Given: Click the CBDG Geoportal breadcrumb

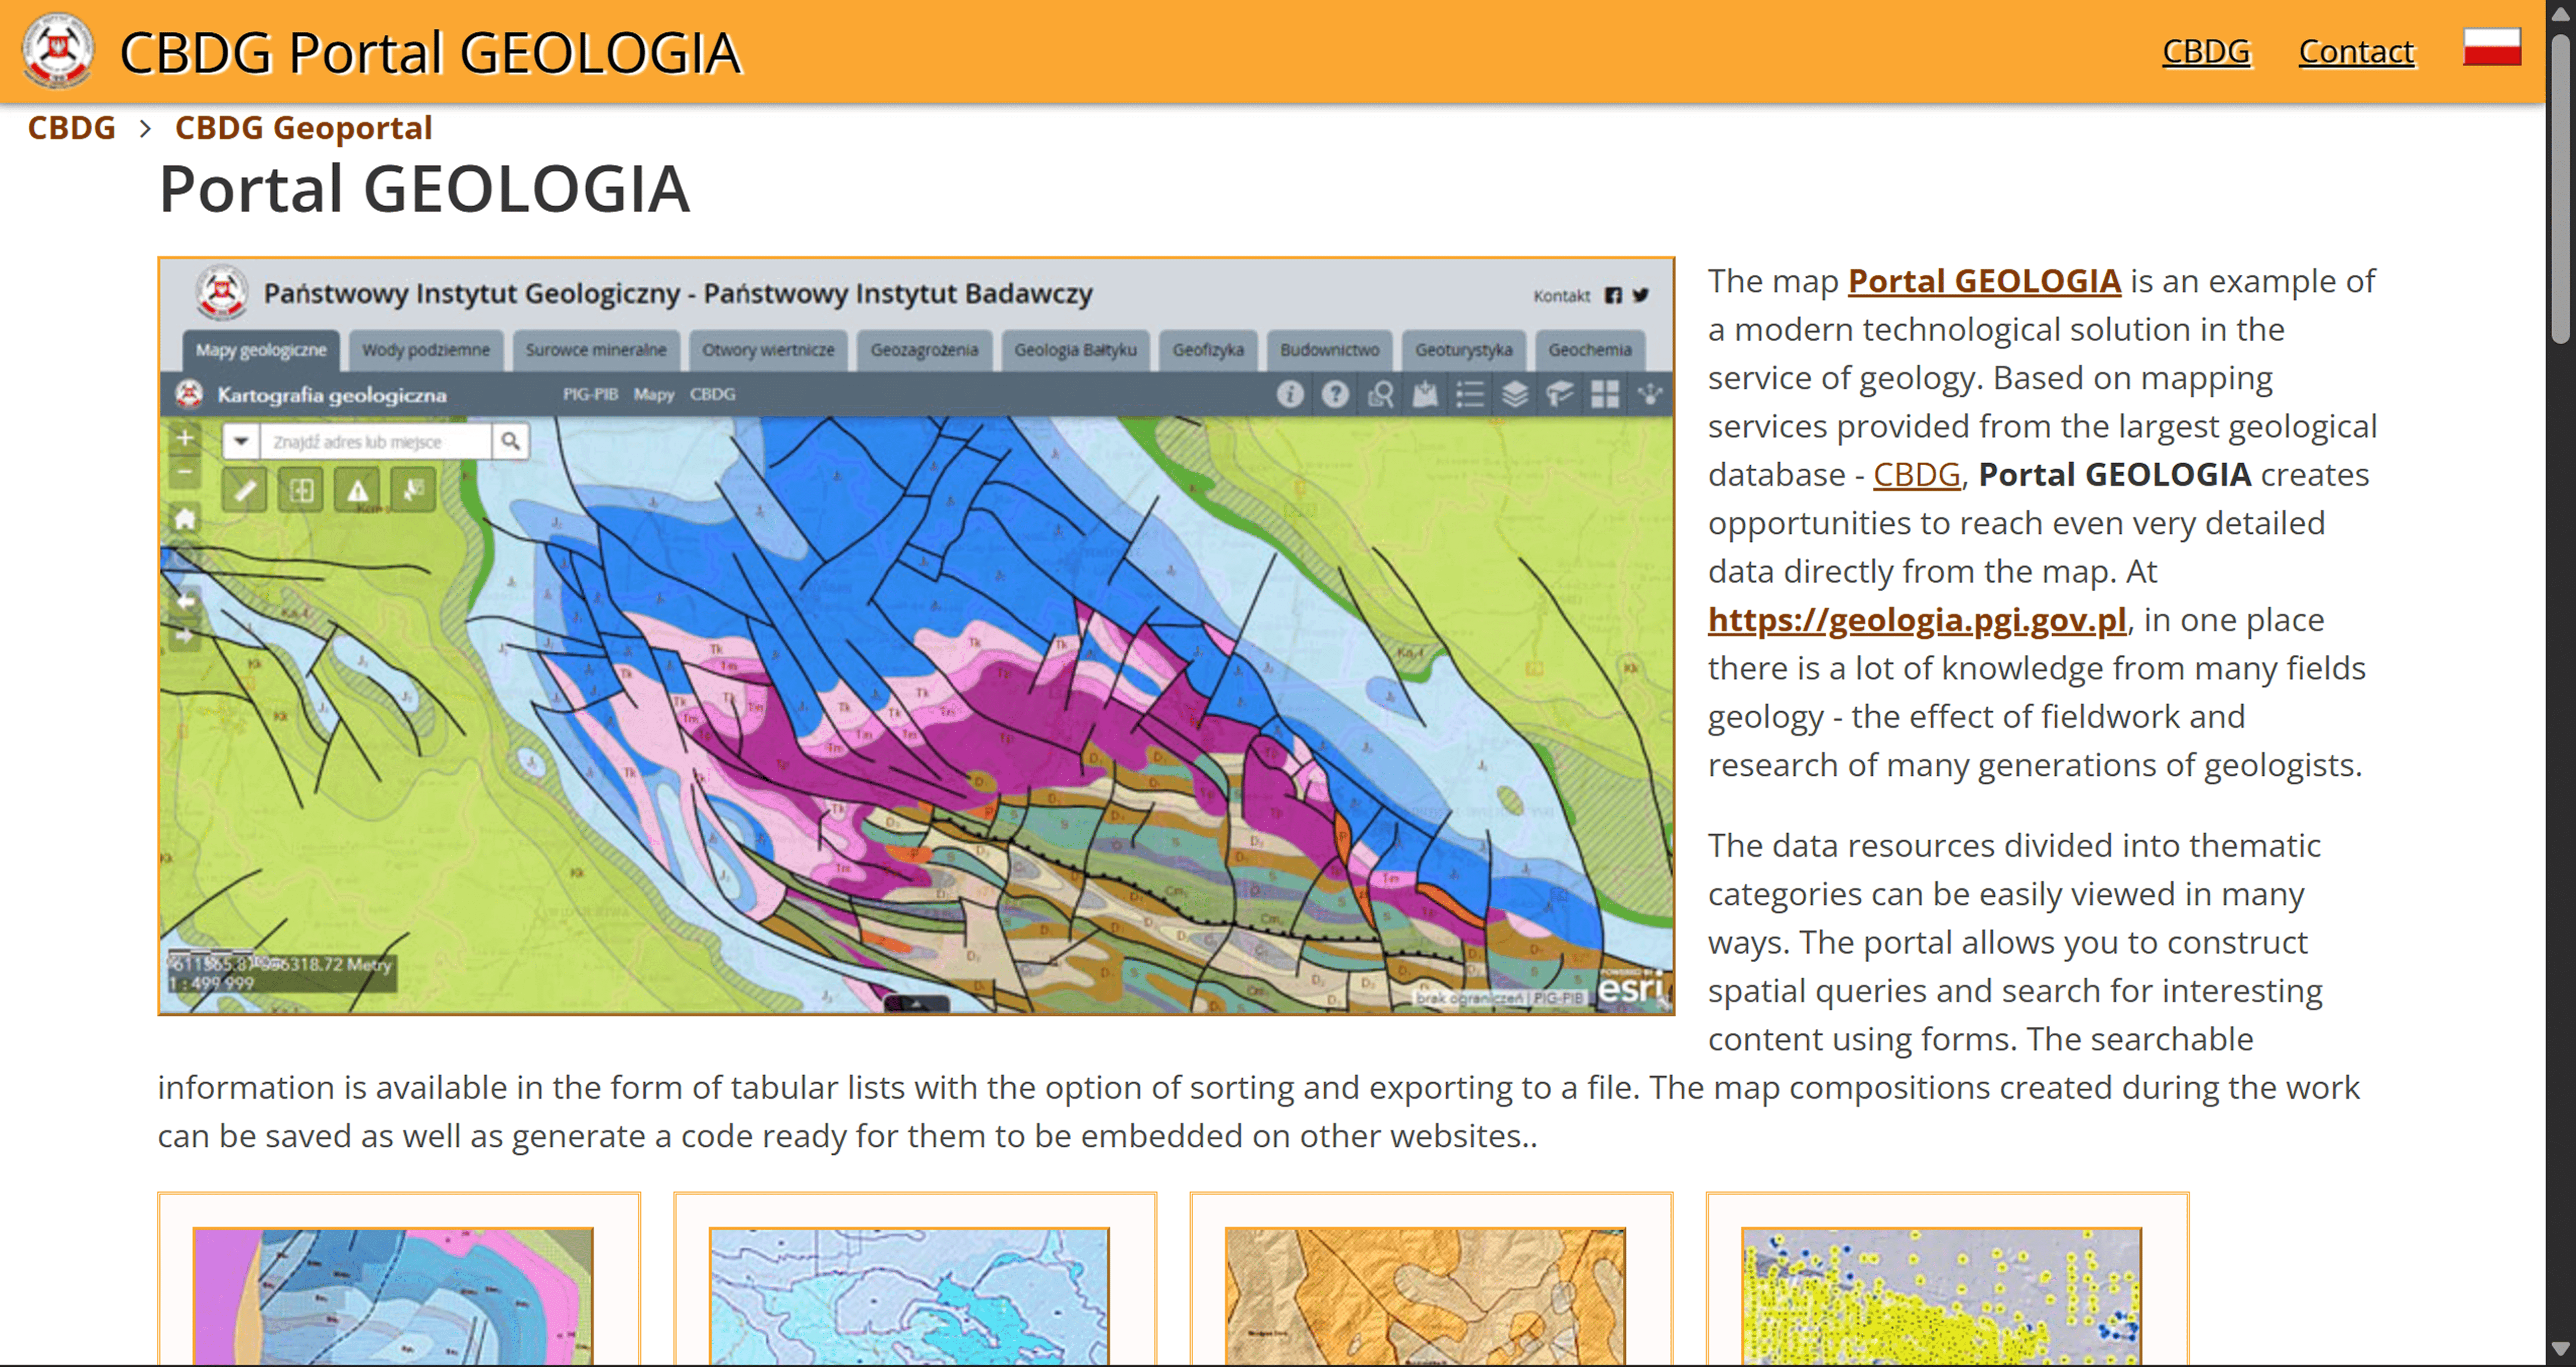Looking at the screenshot, I should tap(303, 128).
